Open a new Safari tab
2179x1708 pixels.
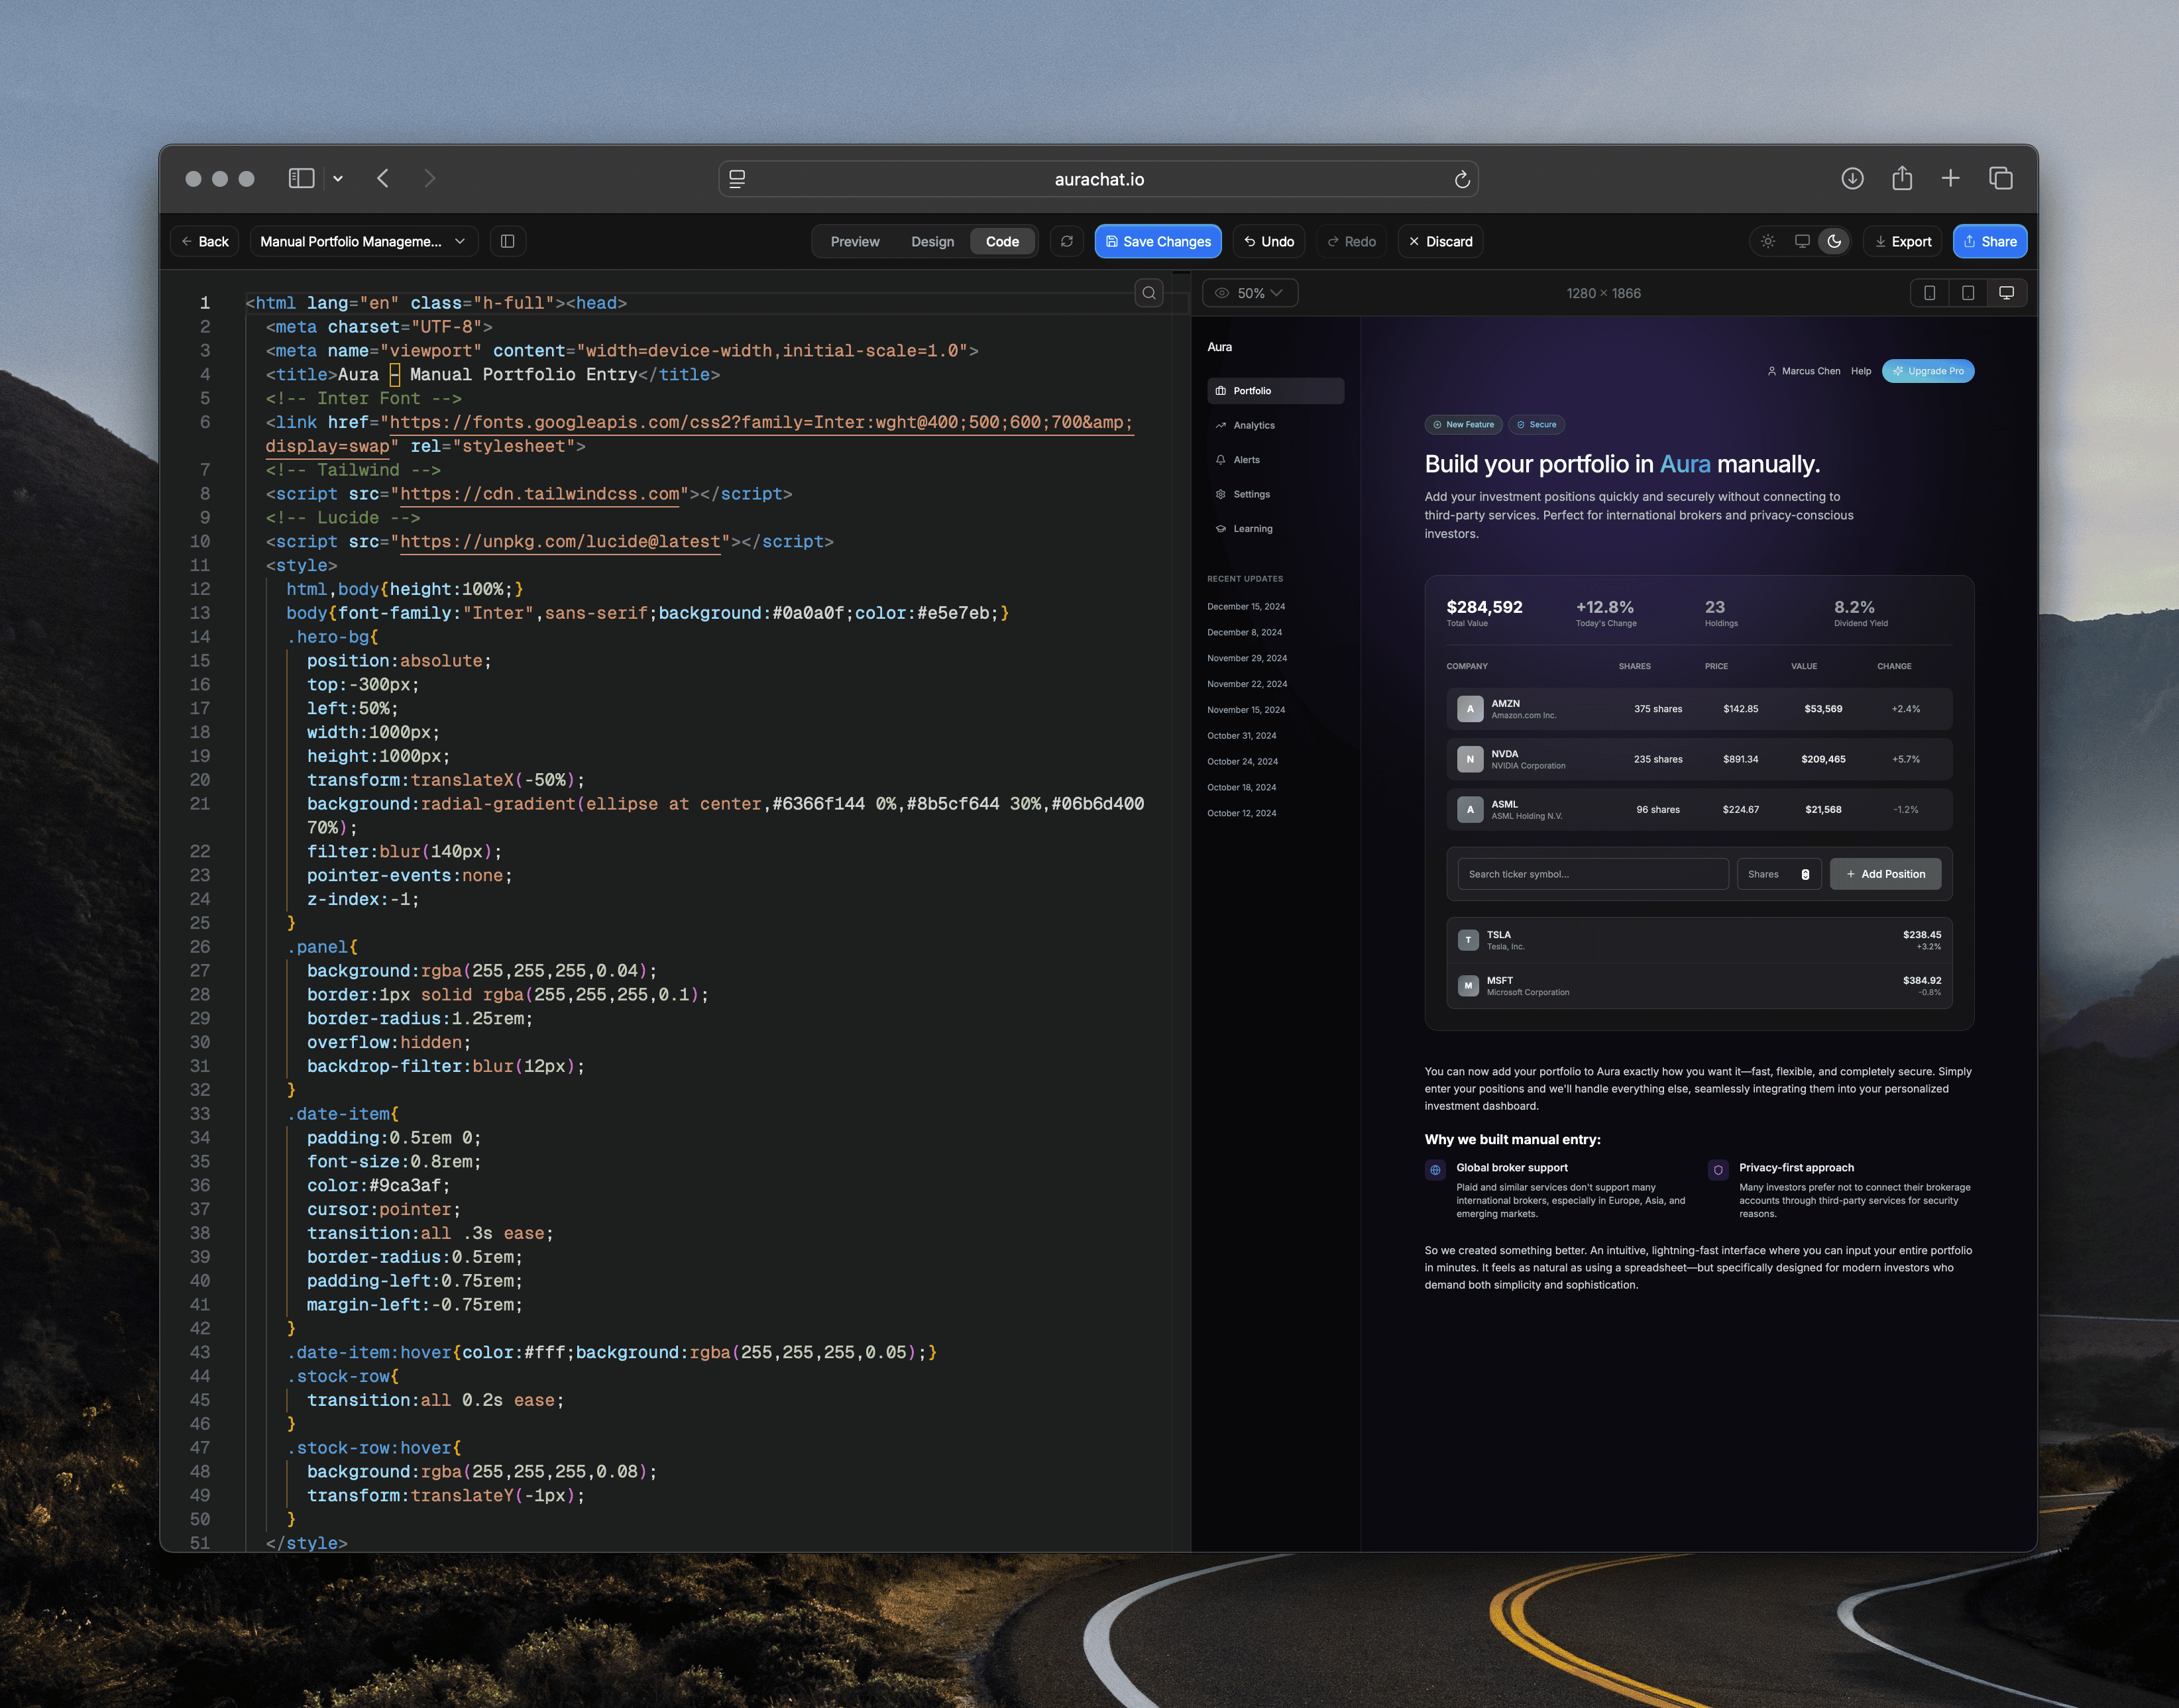coord(1950,178)
